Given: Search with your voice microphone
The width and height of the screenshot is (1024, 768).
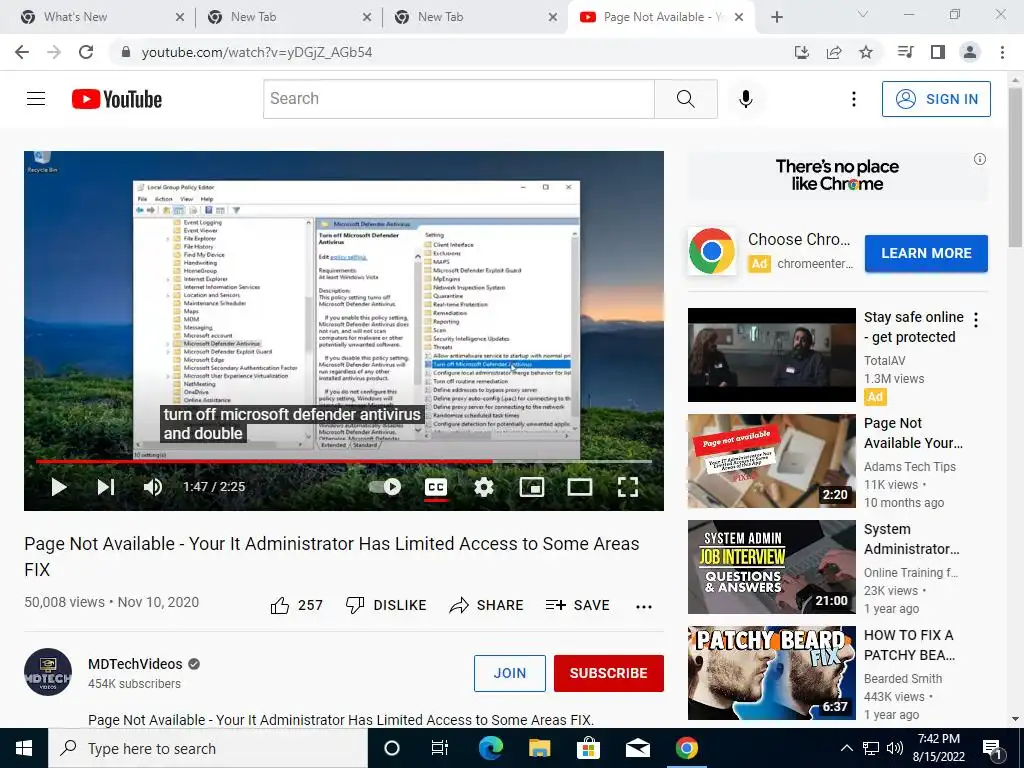Looking at the screenshot, I should [745, 99].
